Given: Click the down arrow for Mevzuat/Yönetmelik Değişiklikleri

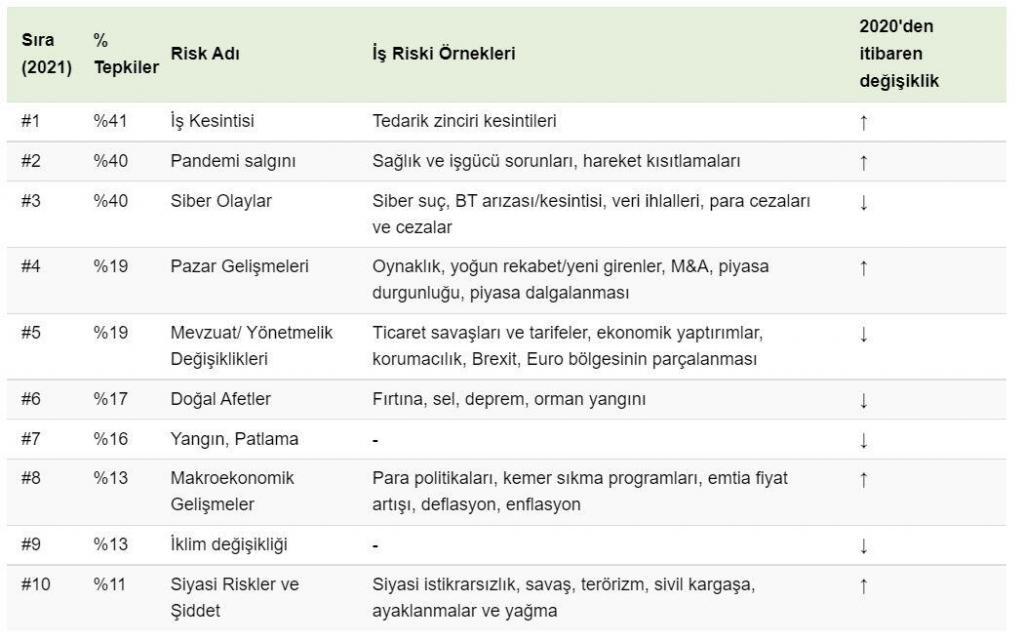Looking at the screenshot, I should tap(863, 334).
